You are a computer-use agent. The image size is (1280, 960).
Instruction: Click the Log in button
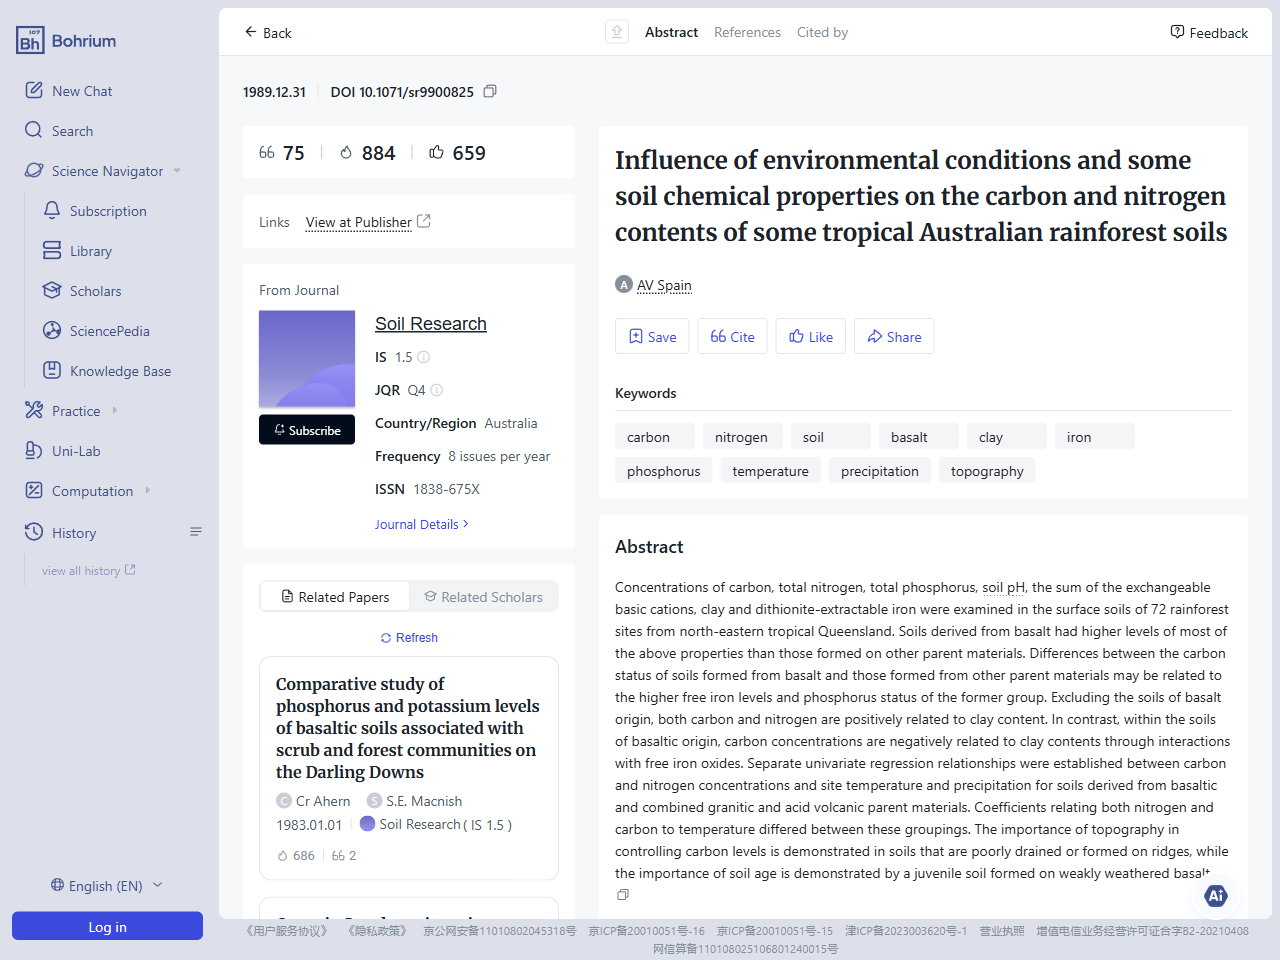[107, 926]
